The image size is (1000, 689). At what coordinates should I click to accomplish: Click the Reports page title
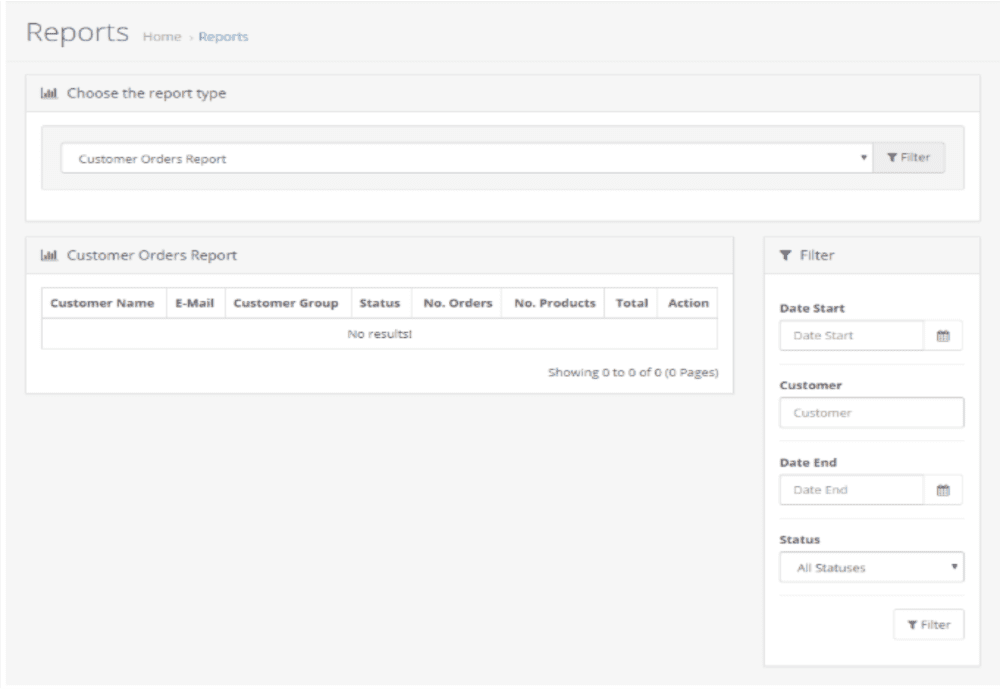(77, 33)
